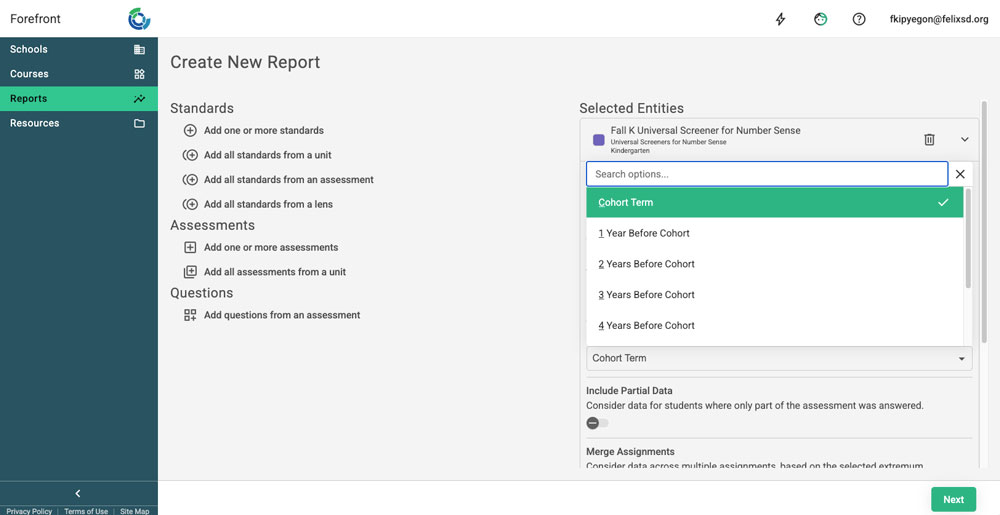Clear search options with X icon

(960, 174)
